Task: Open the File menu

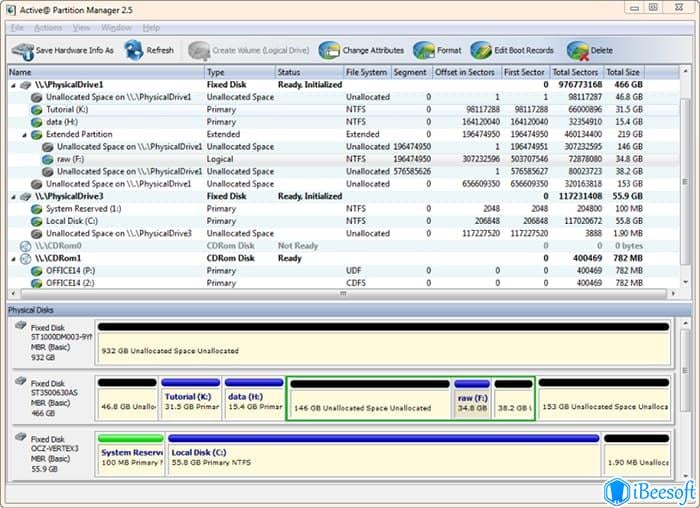Action: click(17, 28)
